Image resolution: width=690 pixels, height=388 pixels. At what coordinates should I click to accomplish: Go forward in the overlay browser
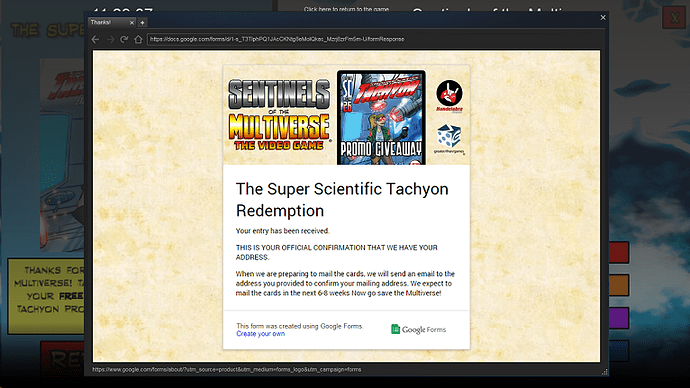[x=110, y=39]
